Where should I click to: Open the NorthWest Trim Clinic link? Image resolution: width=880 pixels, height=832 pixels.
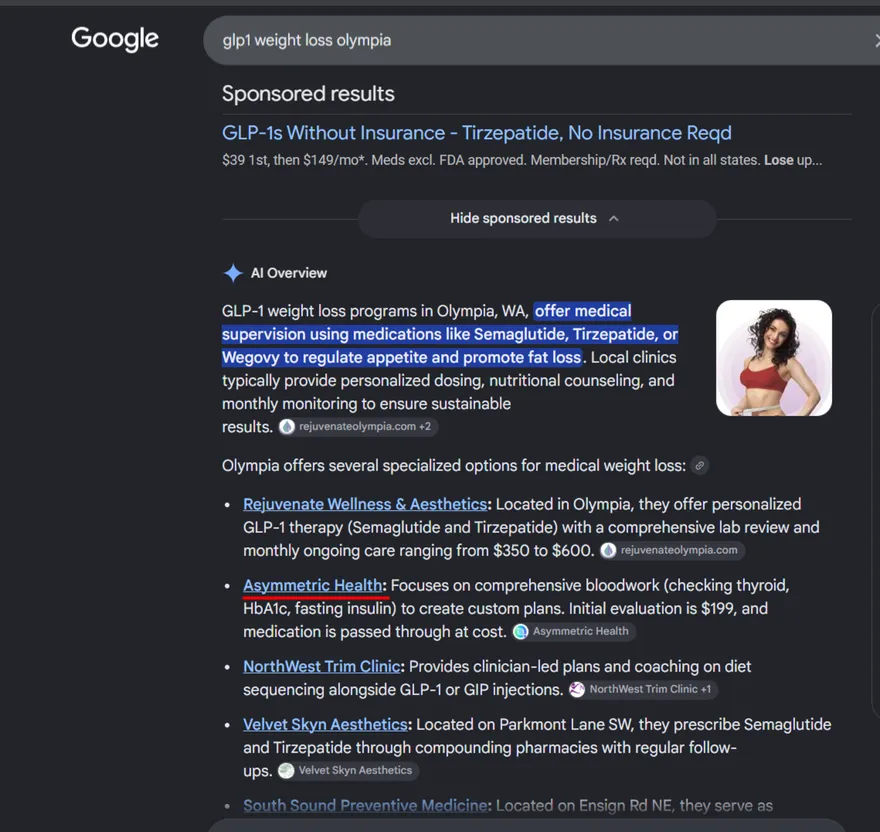(x=322, y=666)
